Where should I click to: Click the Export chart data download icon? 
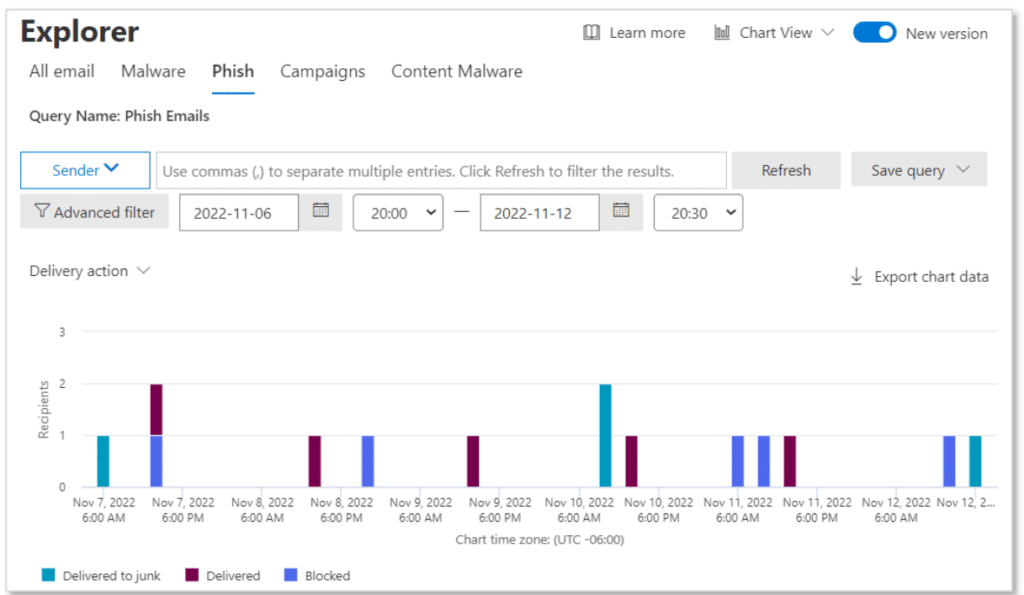coord(856,277)
